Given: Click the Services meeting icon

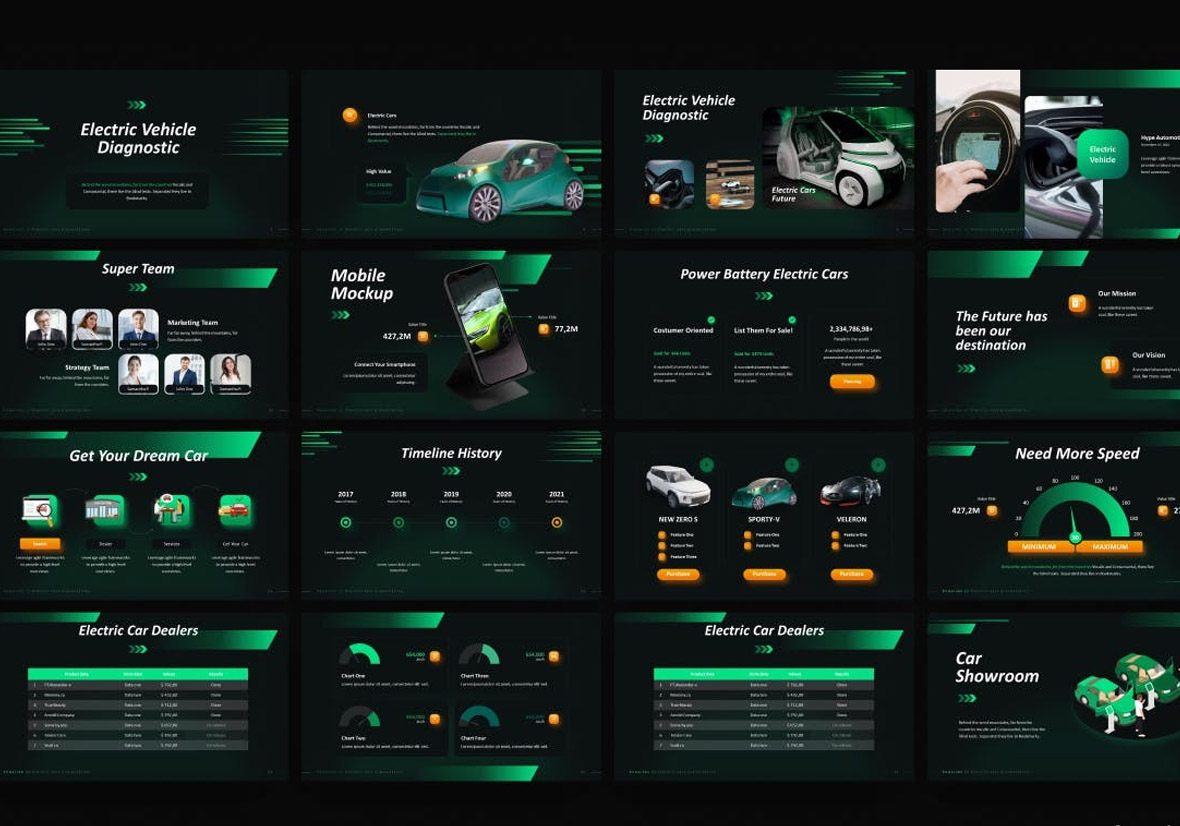Looking at the screenshot, I should [x=171, y=510].
